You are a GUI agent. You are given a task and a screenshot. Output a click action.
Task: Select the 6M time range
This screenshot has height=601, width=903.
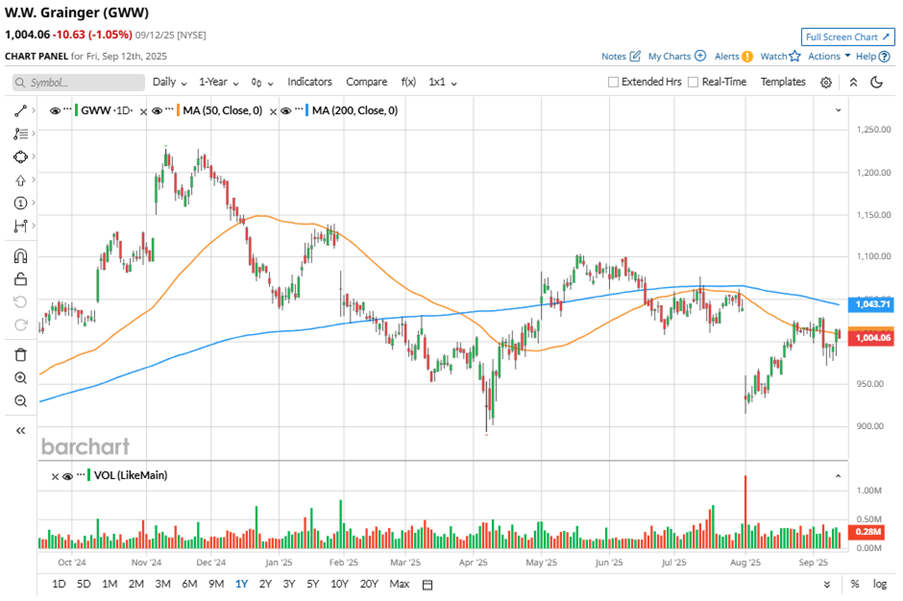tap(189, 584)
